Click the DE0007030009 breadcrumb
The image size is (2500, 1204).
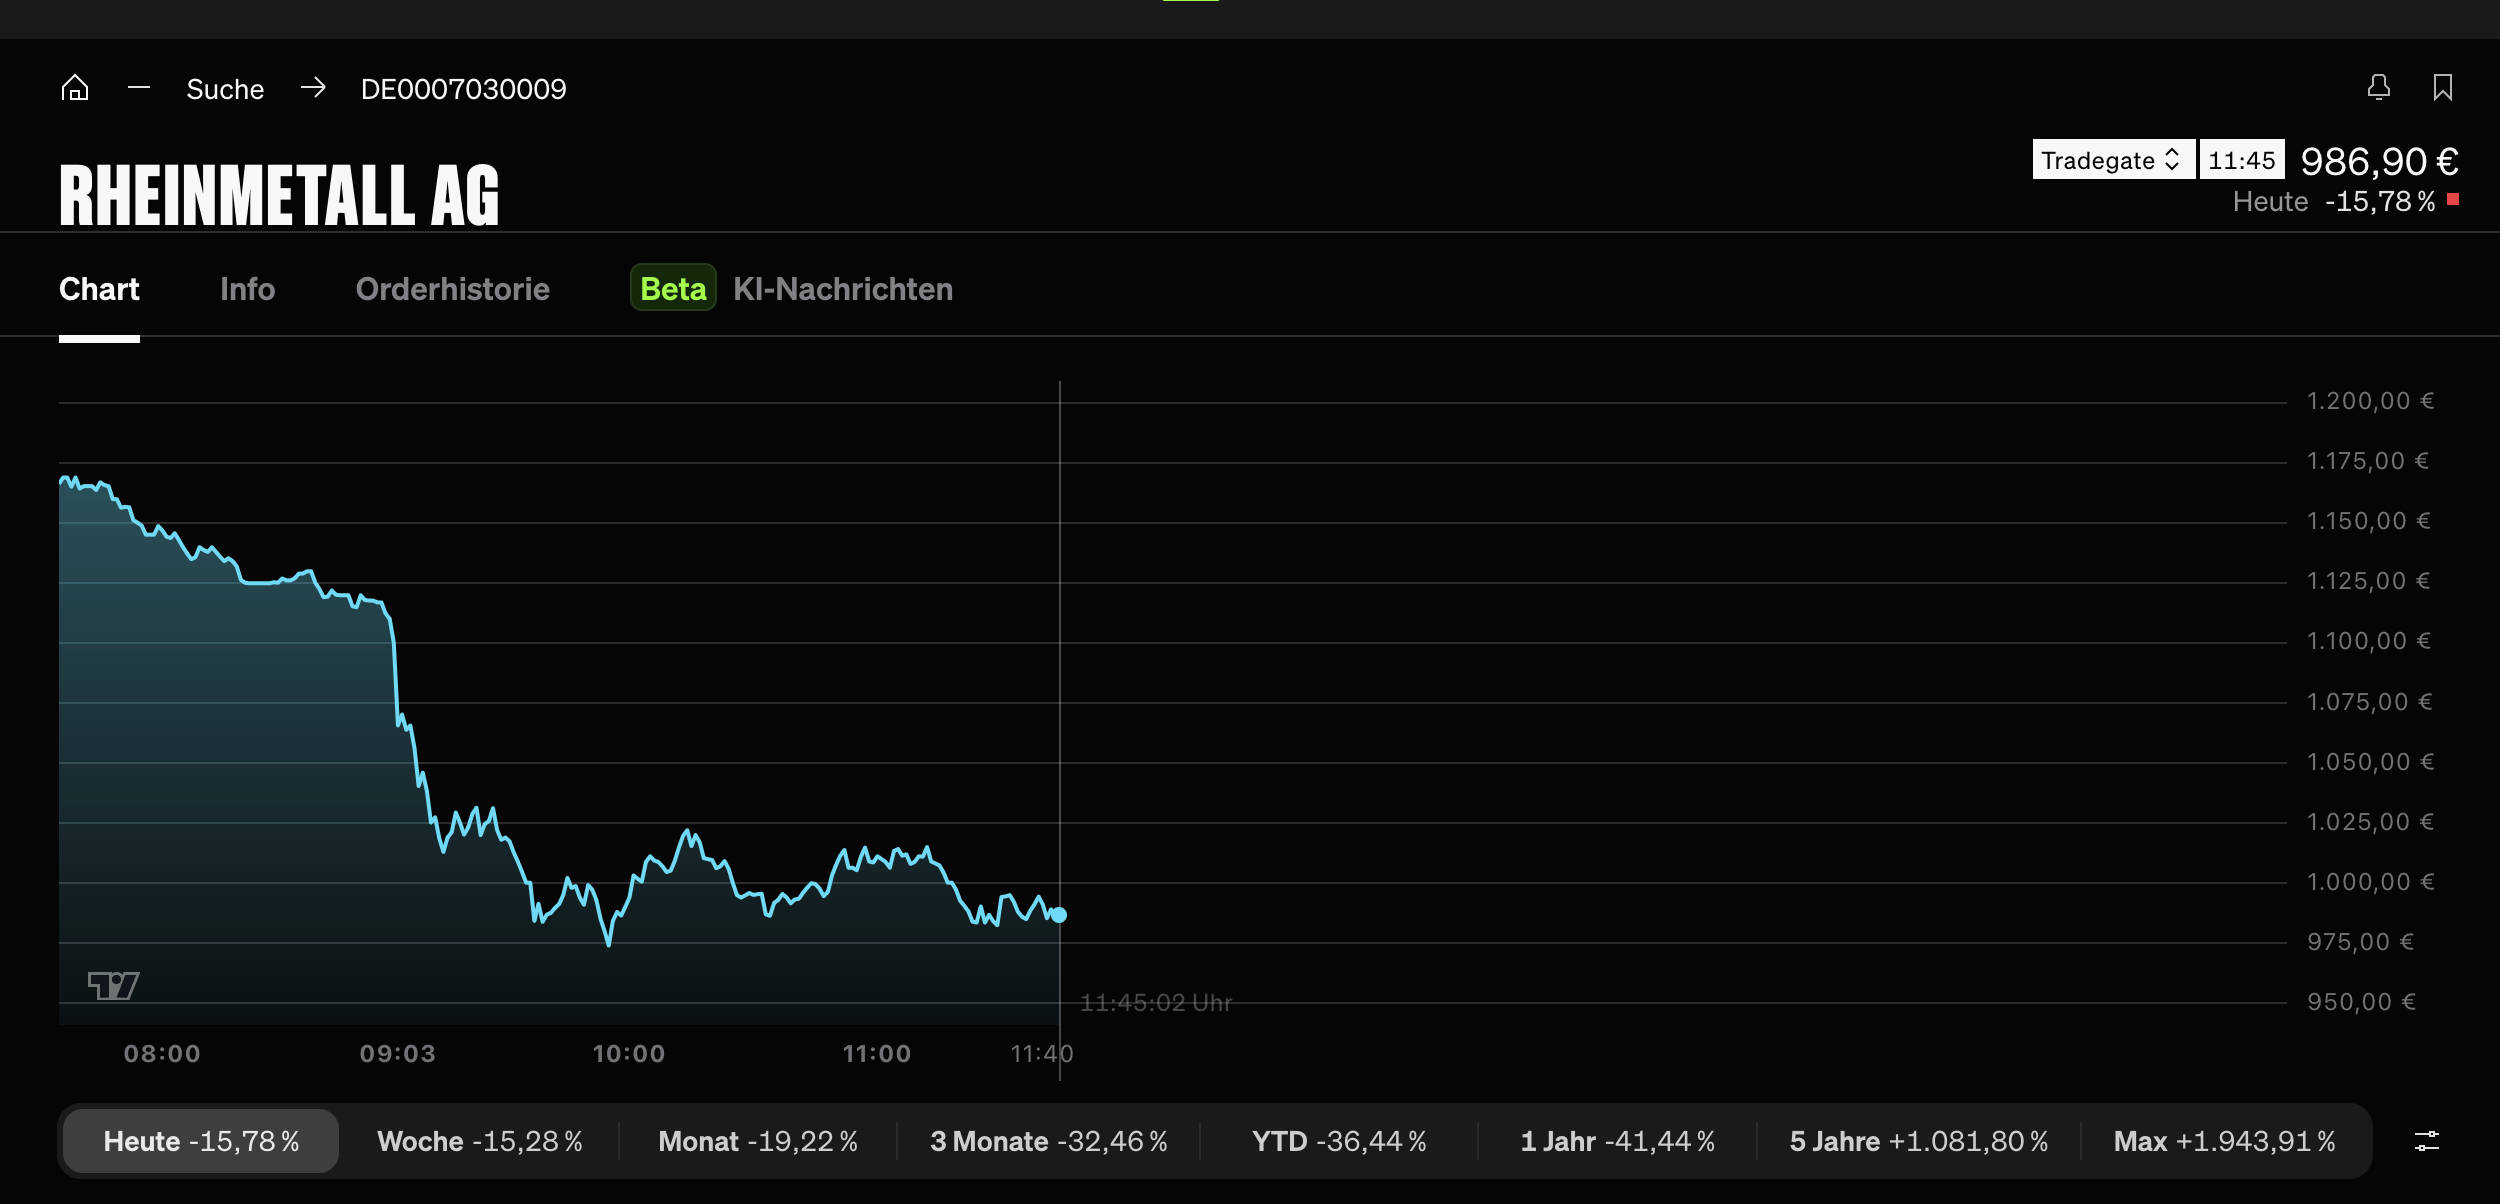pyautogui.click(x=463, y=89)
